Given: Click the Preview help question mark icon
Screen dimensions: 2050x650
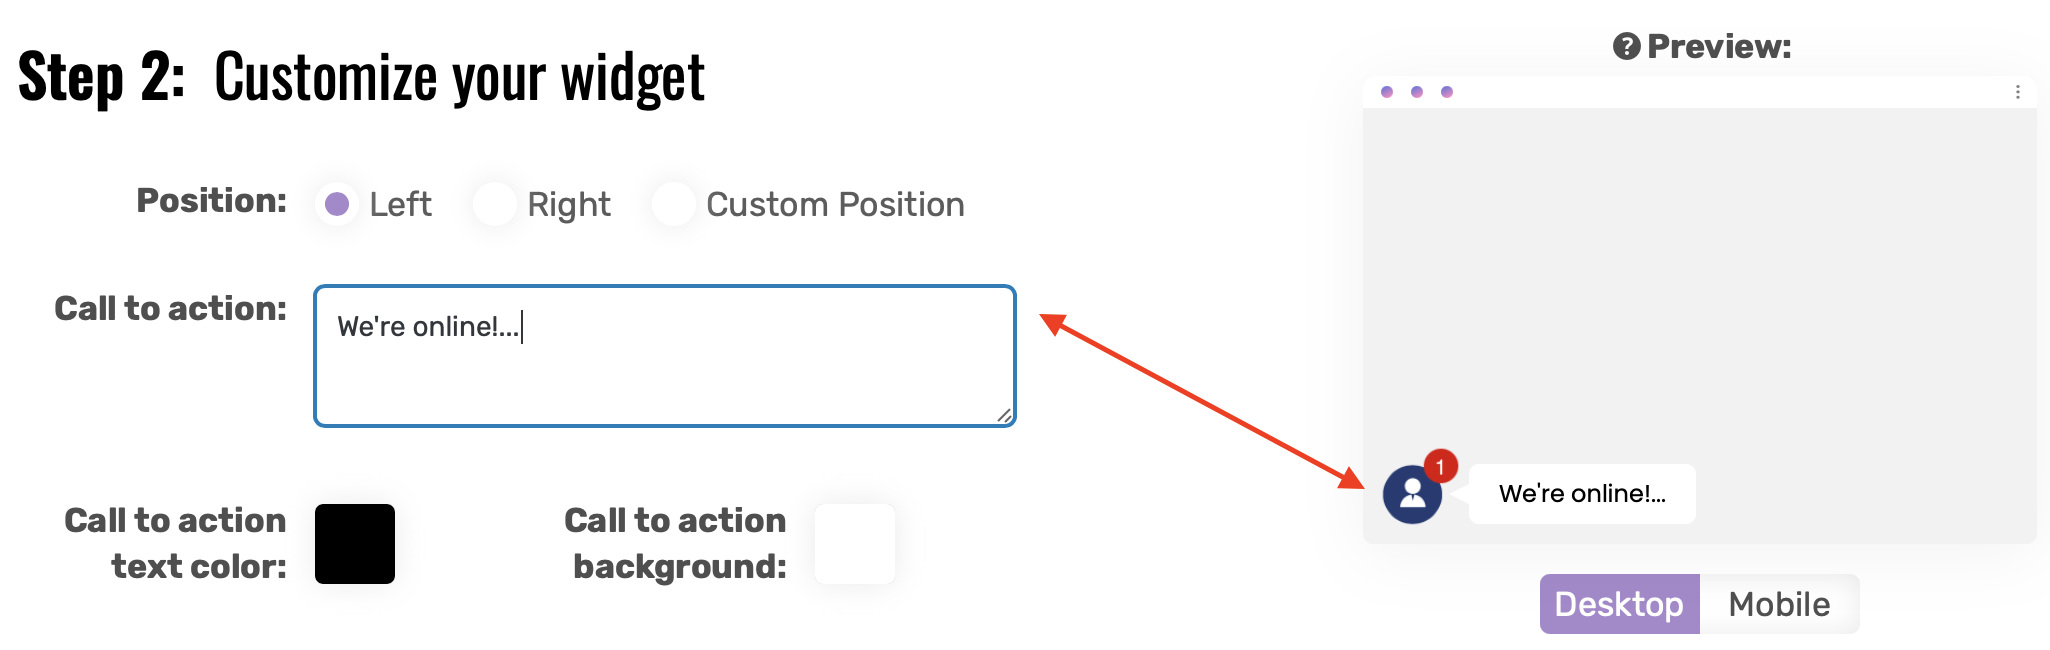Looking at the screenshot, I should (x=1628, y=44).
